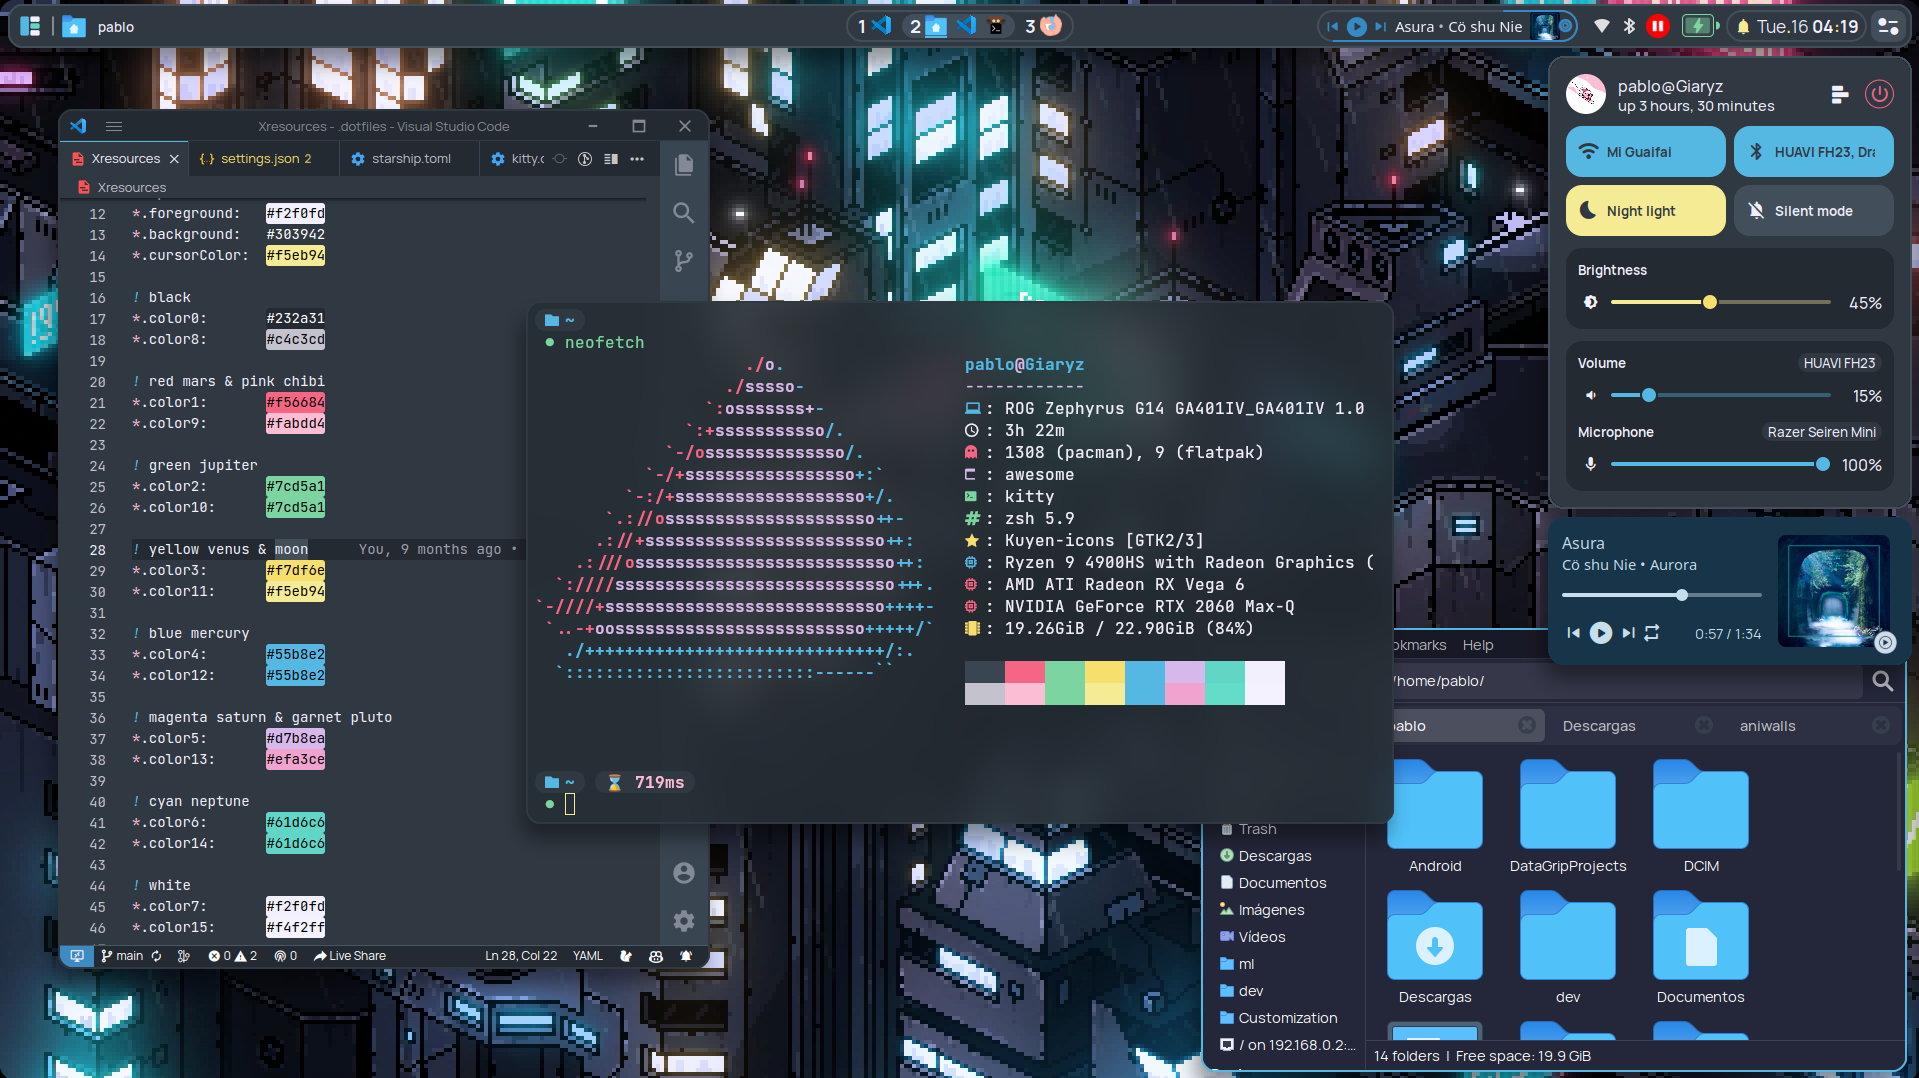Turn off Night light

tap(1645, 211)
